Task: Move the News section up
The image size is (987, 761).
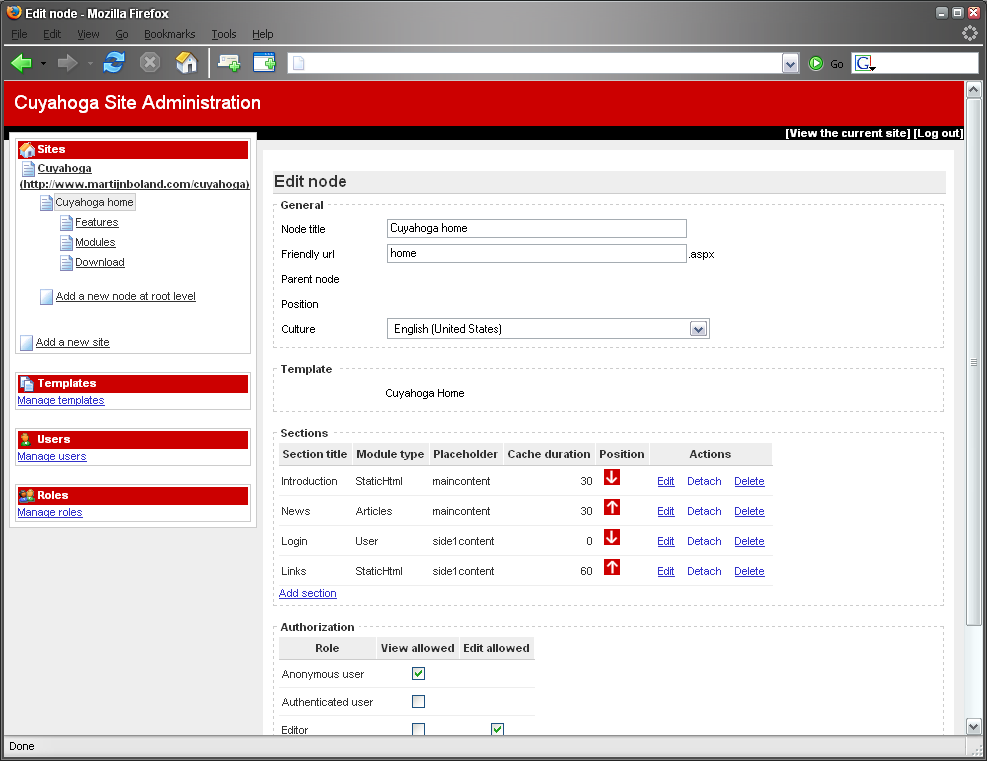Action: click(612, 507)
